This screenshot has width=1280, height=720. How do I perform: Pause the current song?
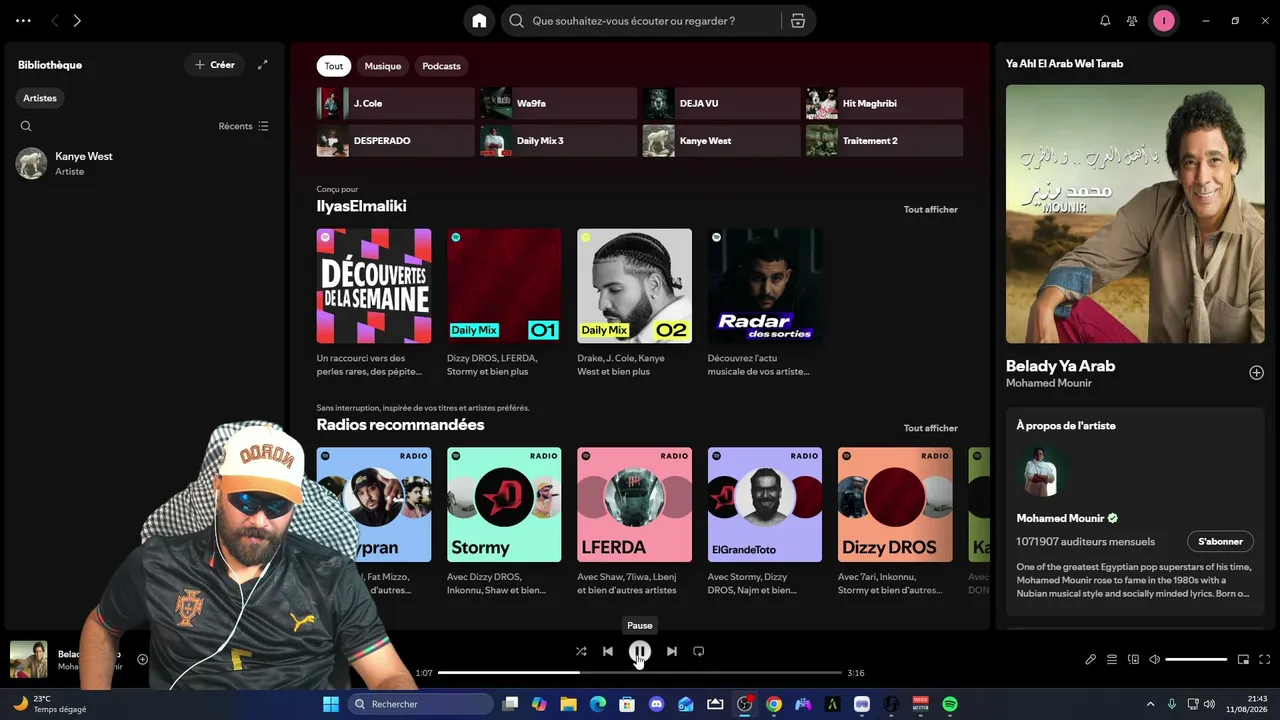[640, 651]
